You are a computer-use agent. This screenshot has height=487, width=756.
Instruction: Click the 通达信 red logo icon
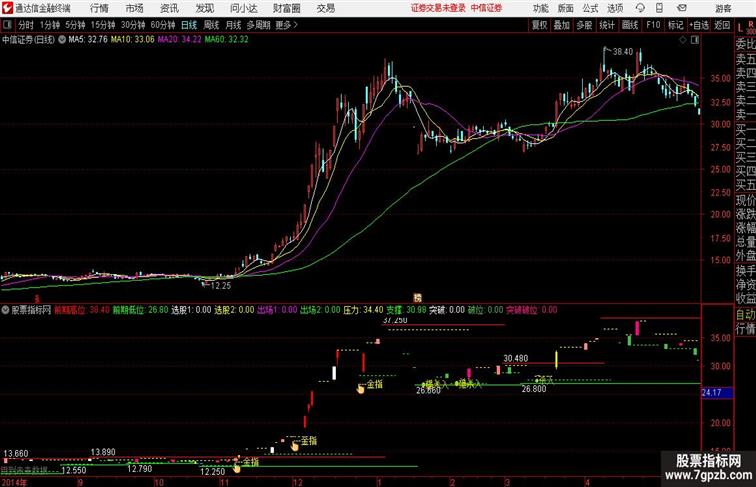7,8
